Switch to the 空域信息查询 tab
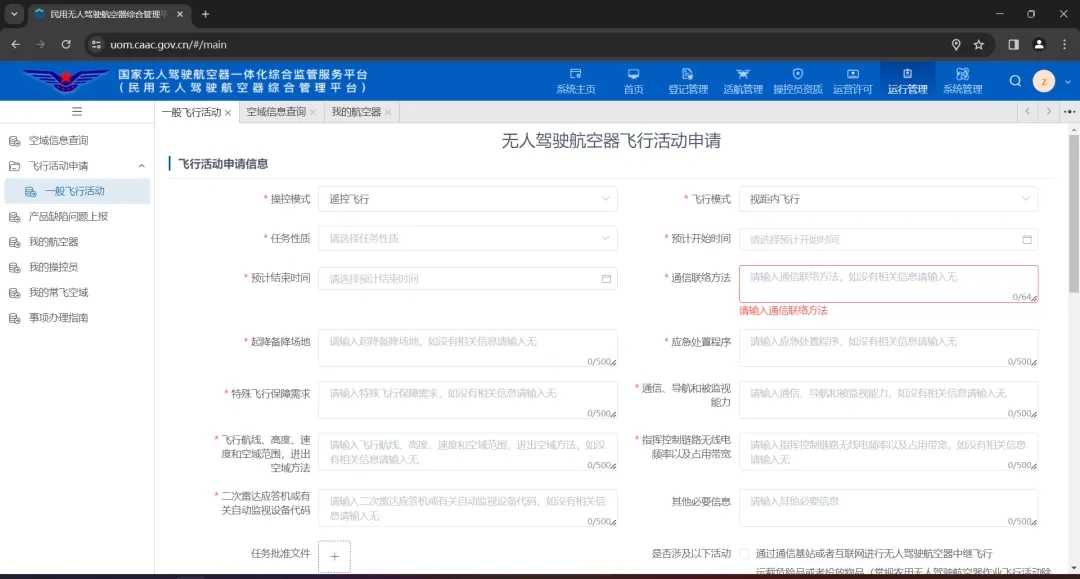1080x579 pixels. pyautogui.click(x=276, y=112)
